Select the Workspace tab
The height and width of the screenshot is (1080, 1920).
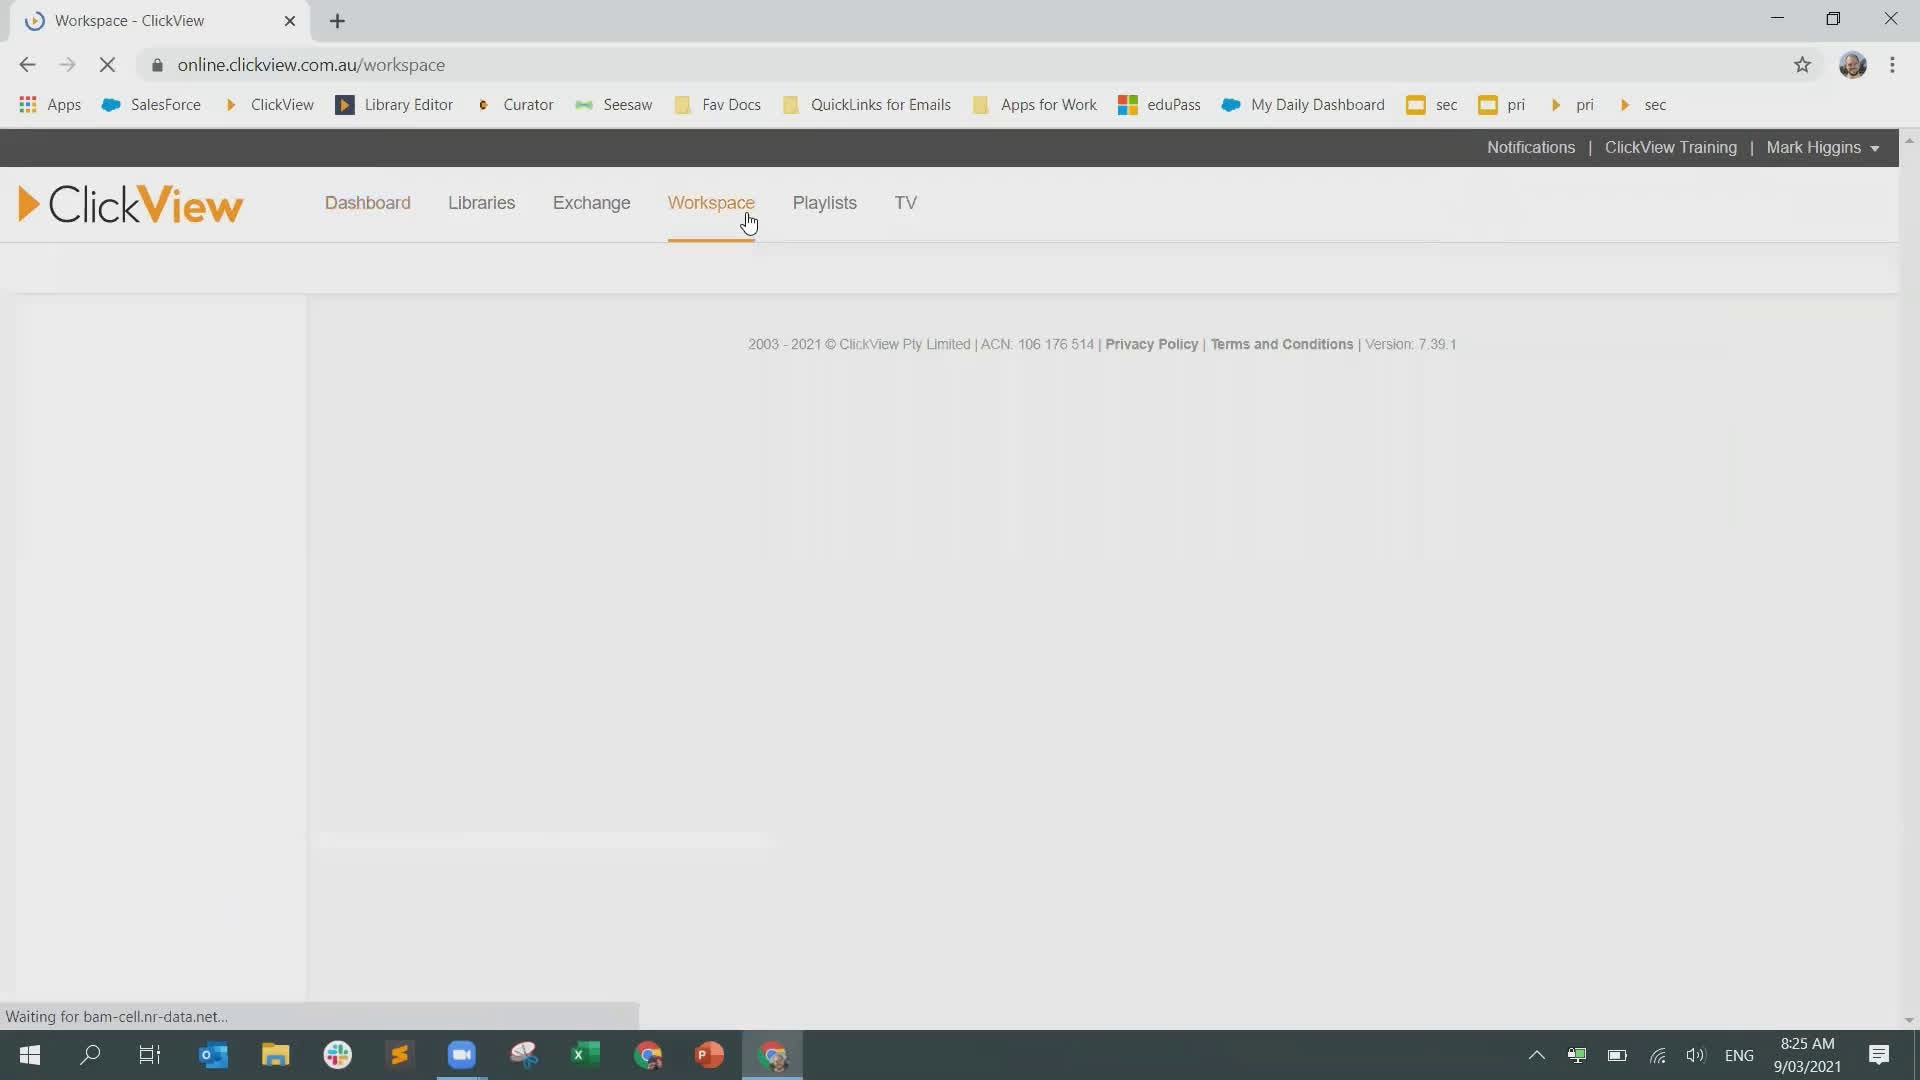point(711,203)
